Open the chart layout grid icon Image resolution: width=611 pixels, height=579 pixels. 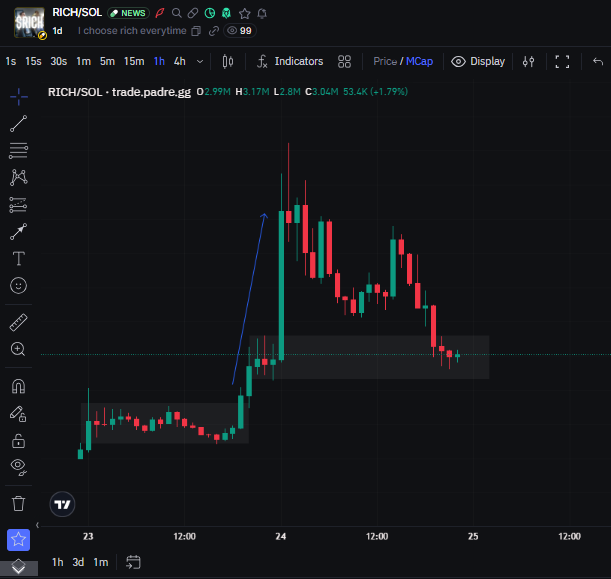(x=344, y=62)
